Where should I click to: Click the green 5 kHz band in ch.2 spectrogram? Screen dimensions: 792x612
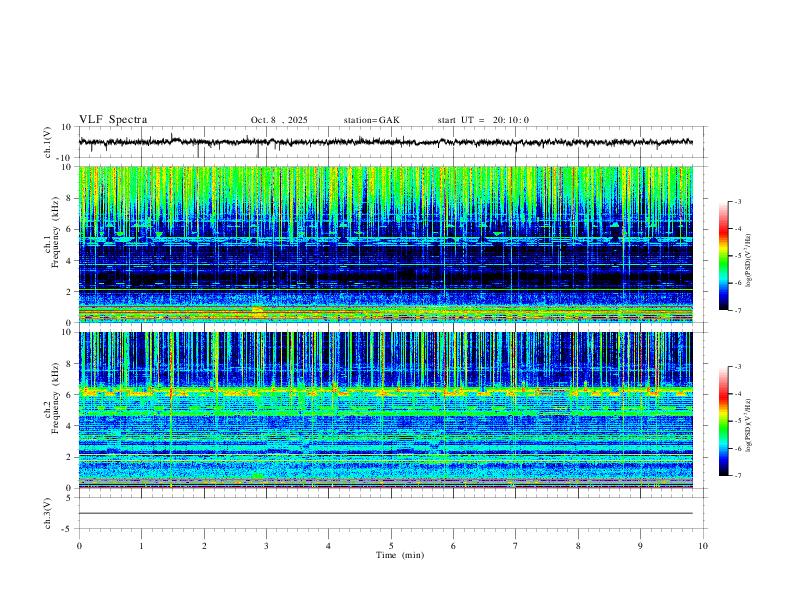(386, 413)
